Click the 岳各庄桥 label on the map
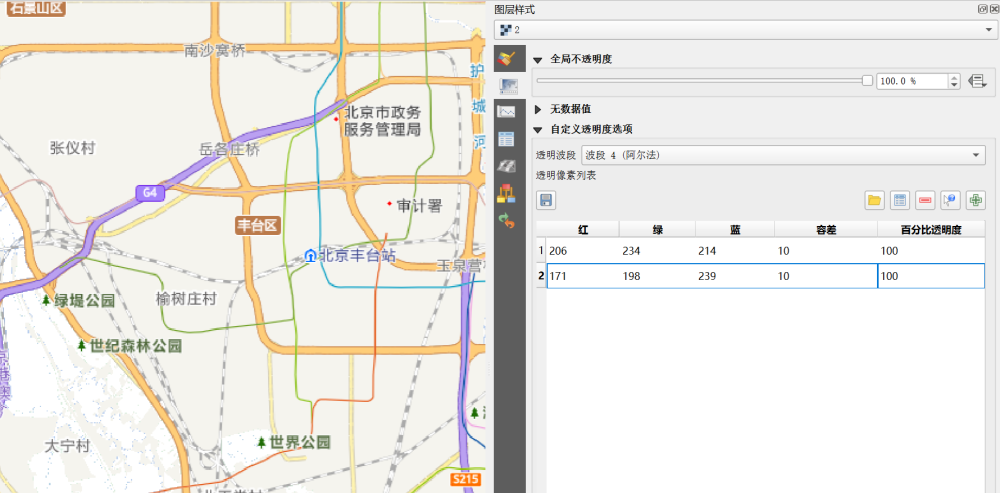 (x=230, y=150)
